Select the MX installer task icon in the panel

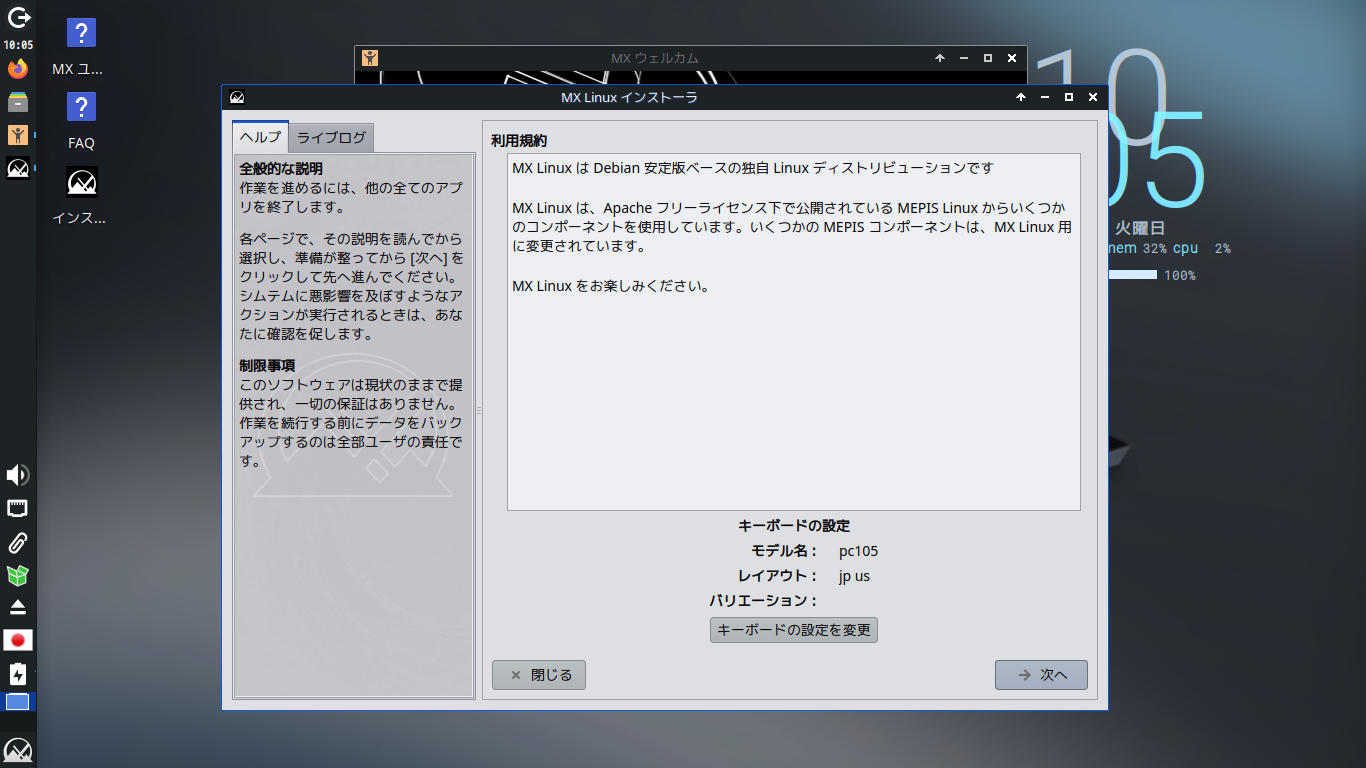click(x=18, y=168)
